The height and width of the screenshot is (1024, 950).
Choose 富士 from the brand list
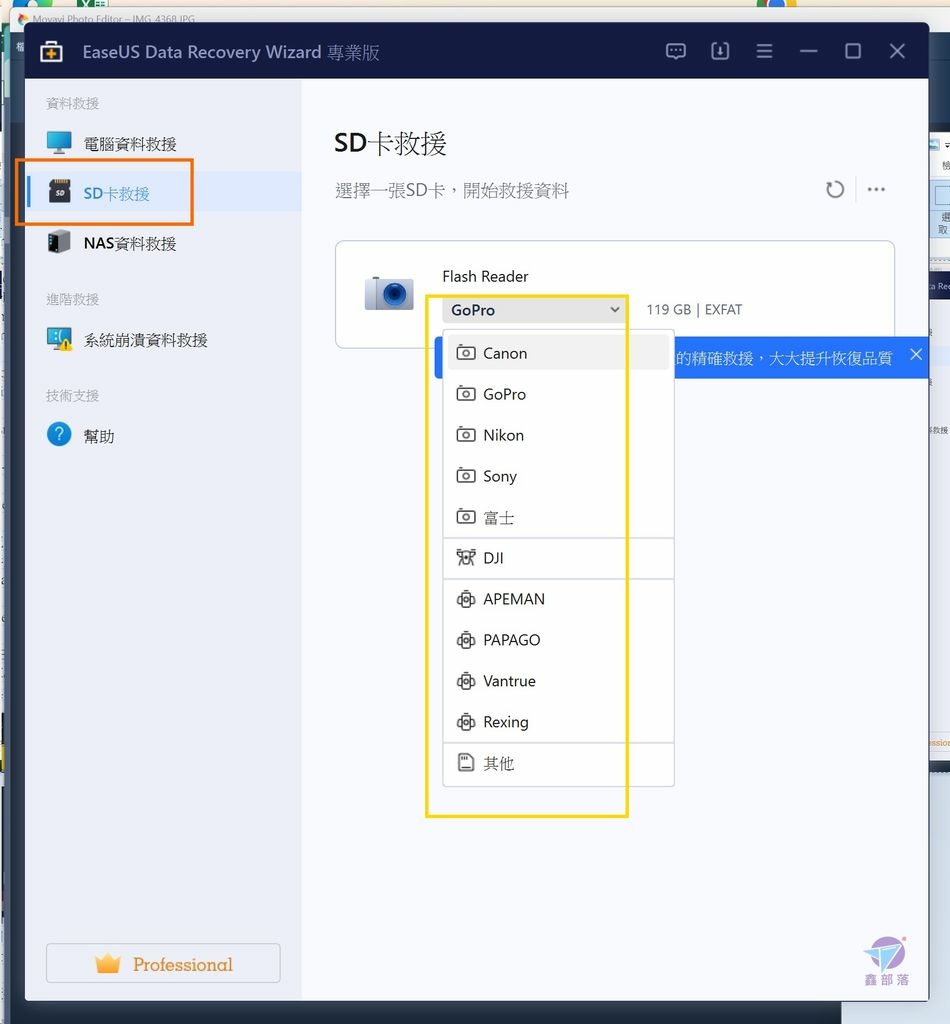click(x=558, y=517)
